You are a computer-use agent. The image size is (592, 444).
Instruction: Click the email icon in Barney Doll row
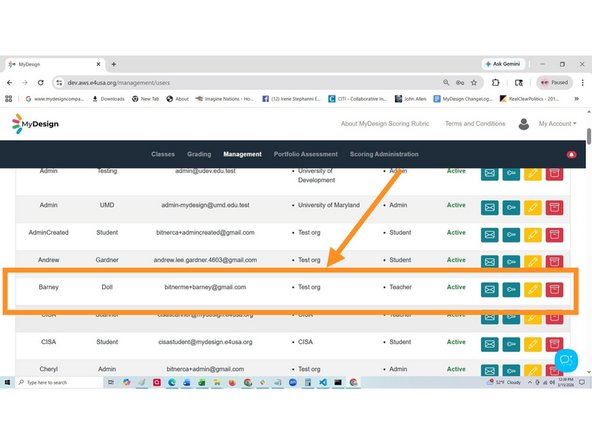[490, 290]
